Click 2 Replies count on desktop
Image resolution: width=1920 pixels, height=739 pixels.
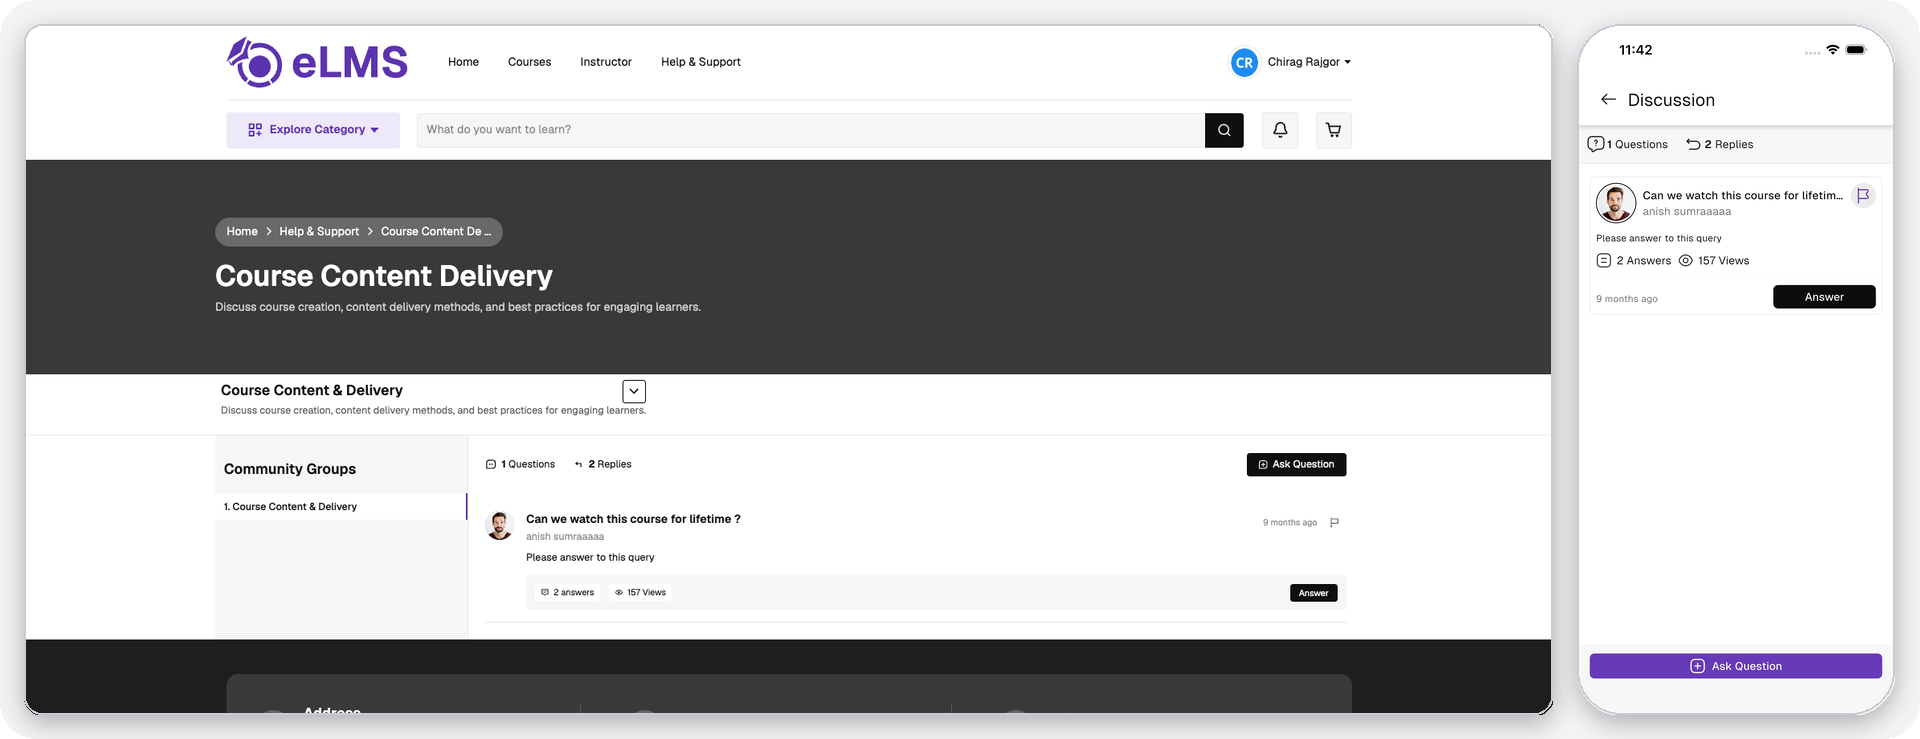pos(603,464)
